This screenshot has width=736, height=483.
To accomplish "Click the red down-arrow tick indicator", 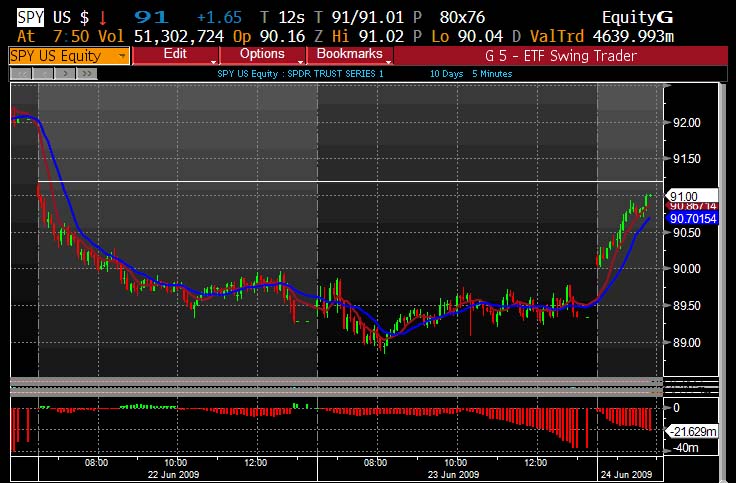I will click(x=102, y=18).
